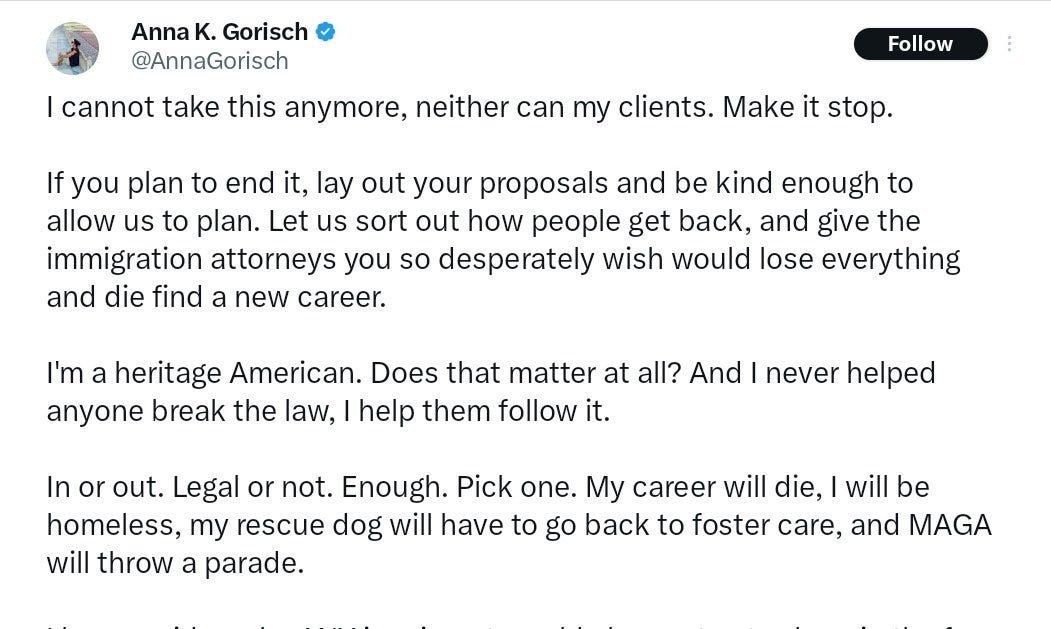Click the line starting 'homeless, my rescue dog'
This screenshot has width=1051, height=629.
click(x=519, y=525)
